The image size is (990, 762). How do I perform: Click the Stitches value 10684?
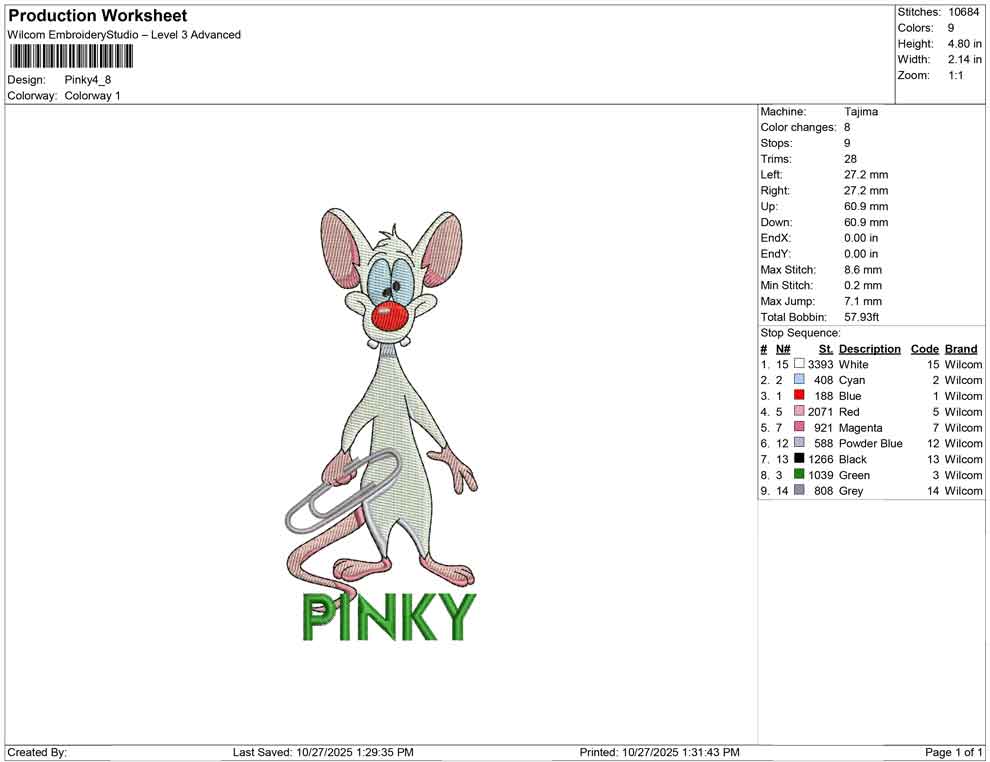coord(963,12)
